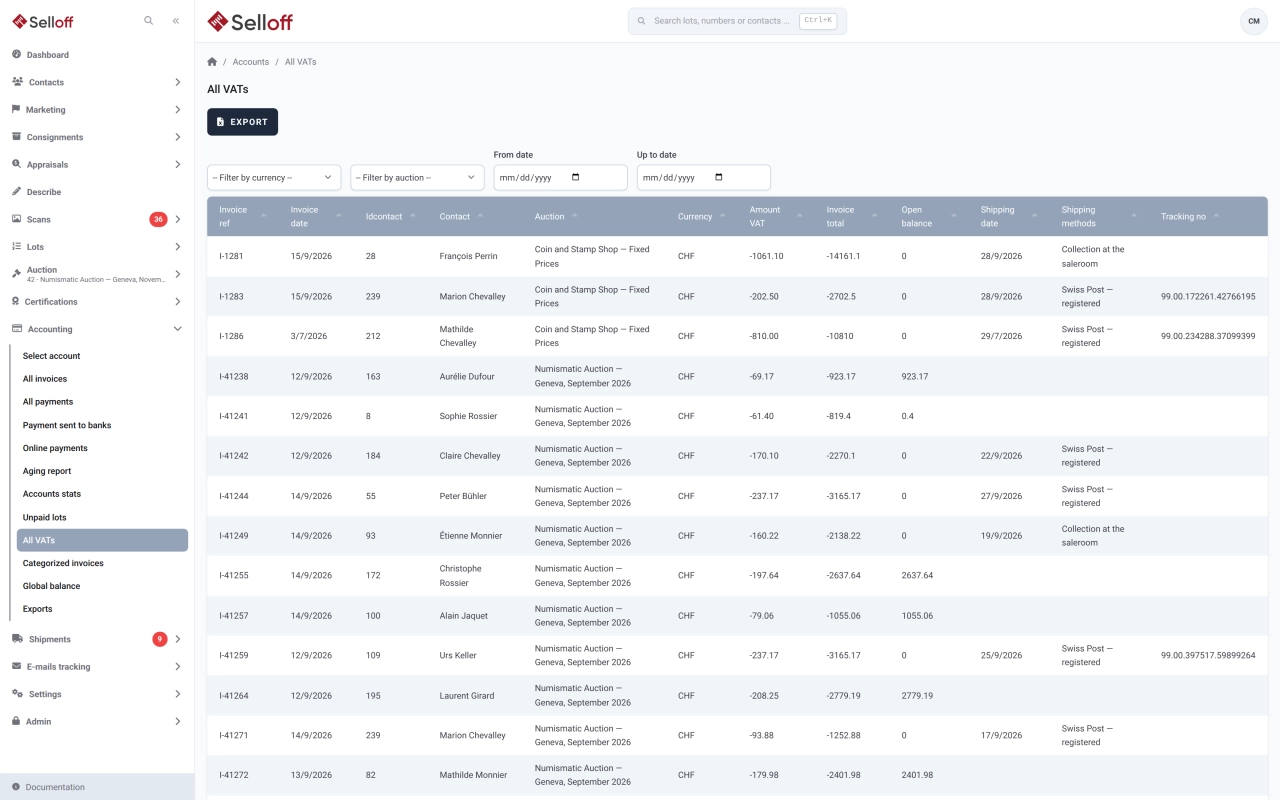Click contact name François Perrin

pyautogui.click(x=468, y=256)
